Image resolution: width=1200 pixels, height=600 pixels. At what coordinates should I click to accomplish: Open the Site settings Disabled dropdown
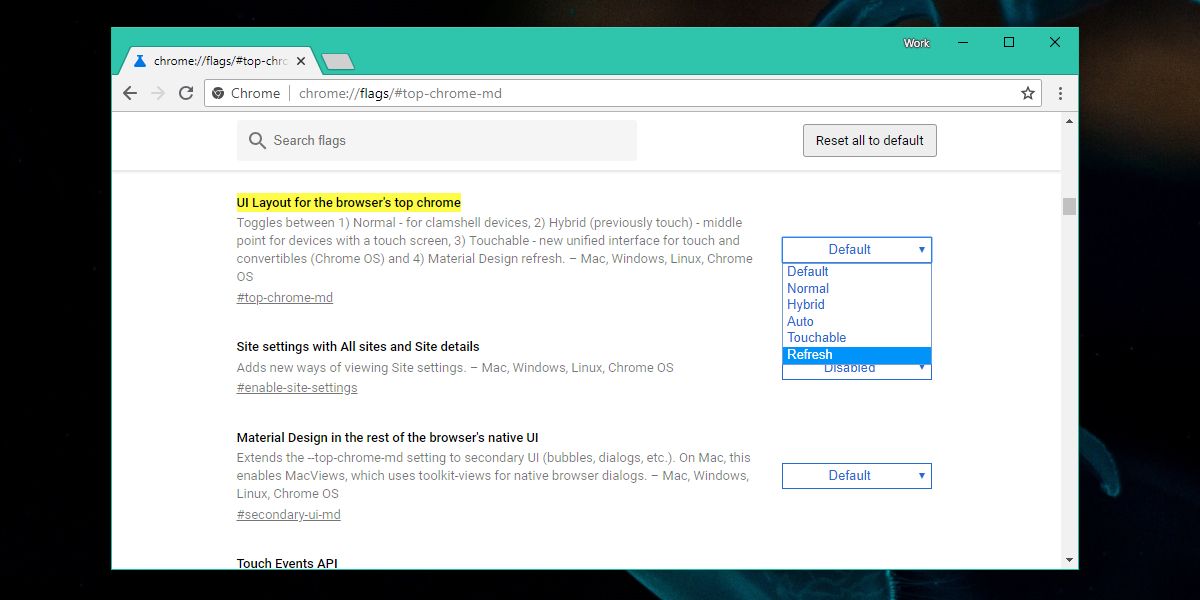tap(857, 371)
